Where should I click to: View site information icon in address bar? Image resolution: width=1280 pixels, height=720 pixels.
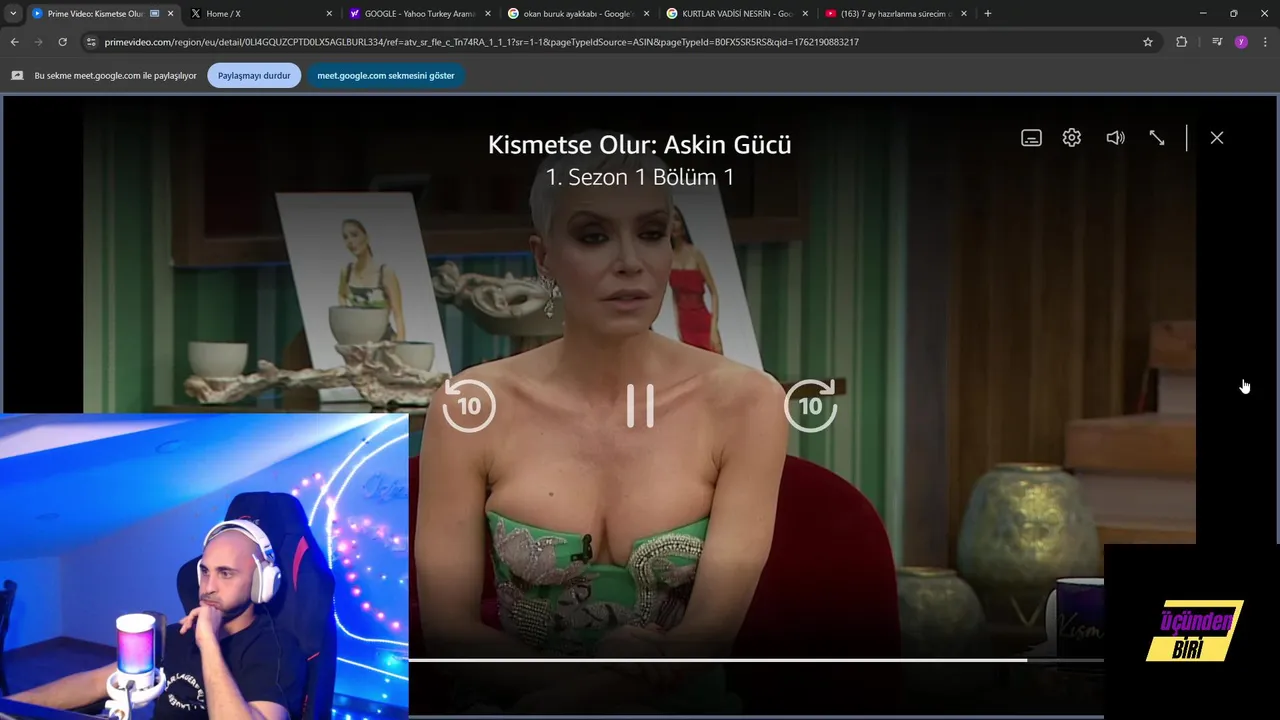(x=91, y=42)
